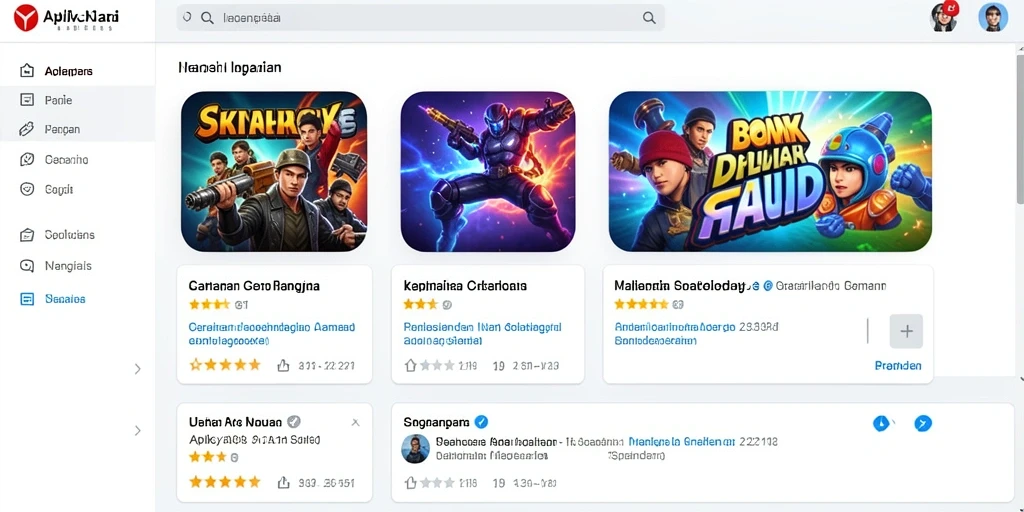This screenshot has height=512, width=1024.
Task: Expand the upper sidebar chevron arrow
Action: point(138,369)
